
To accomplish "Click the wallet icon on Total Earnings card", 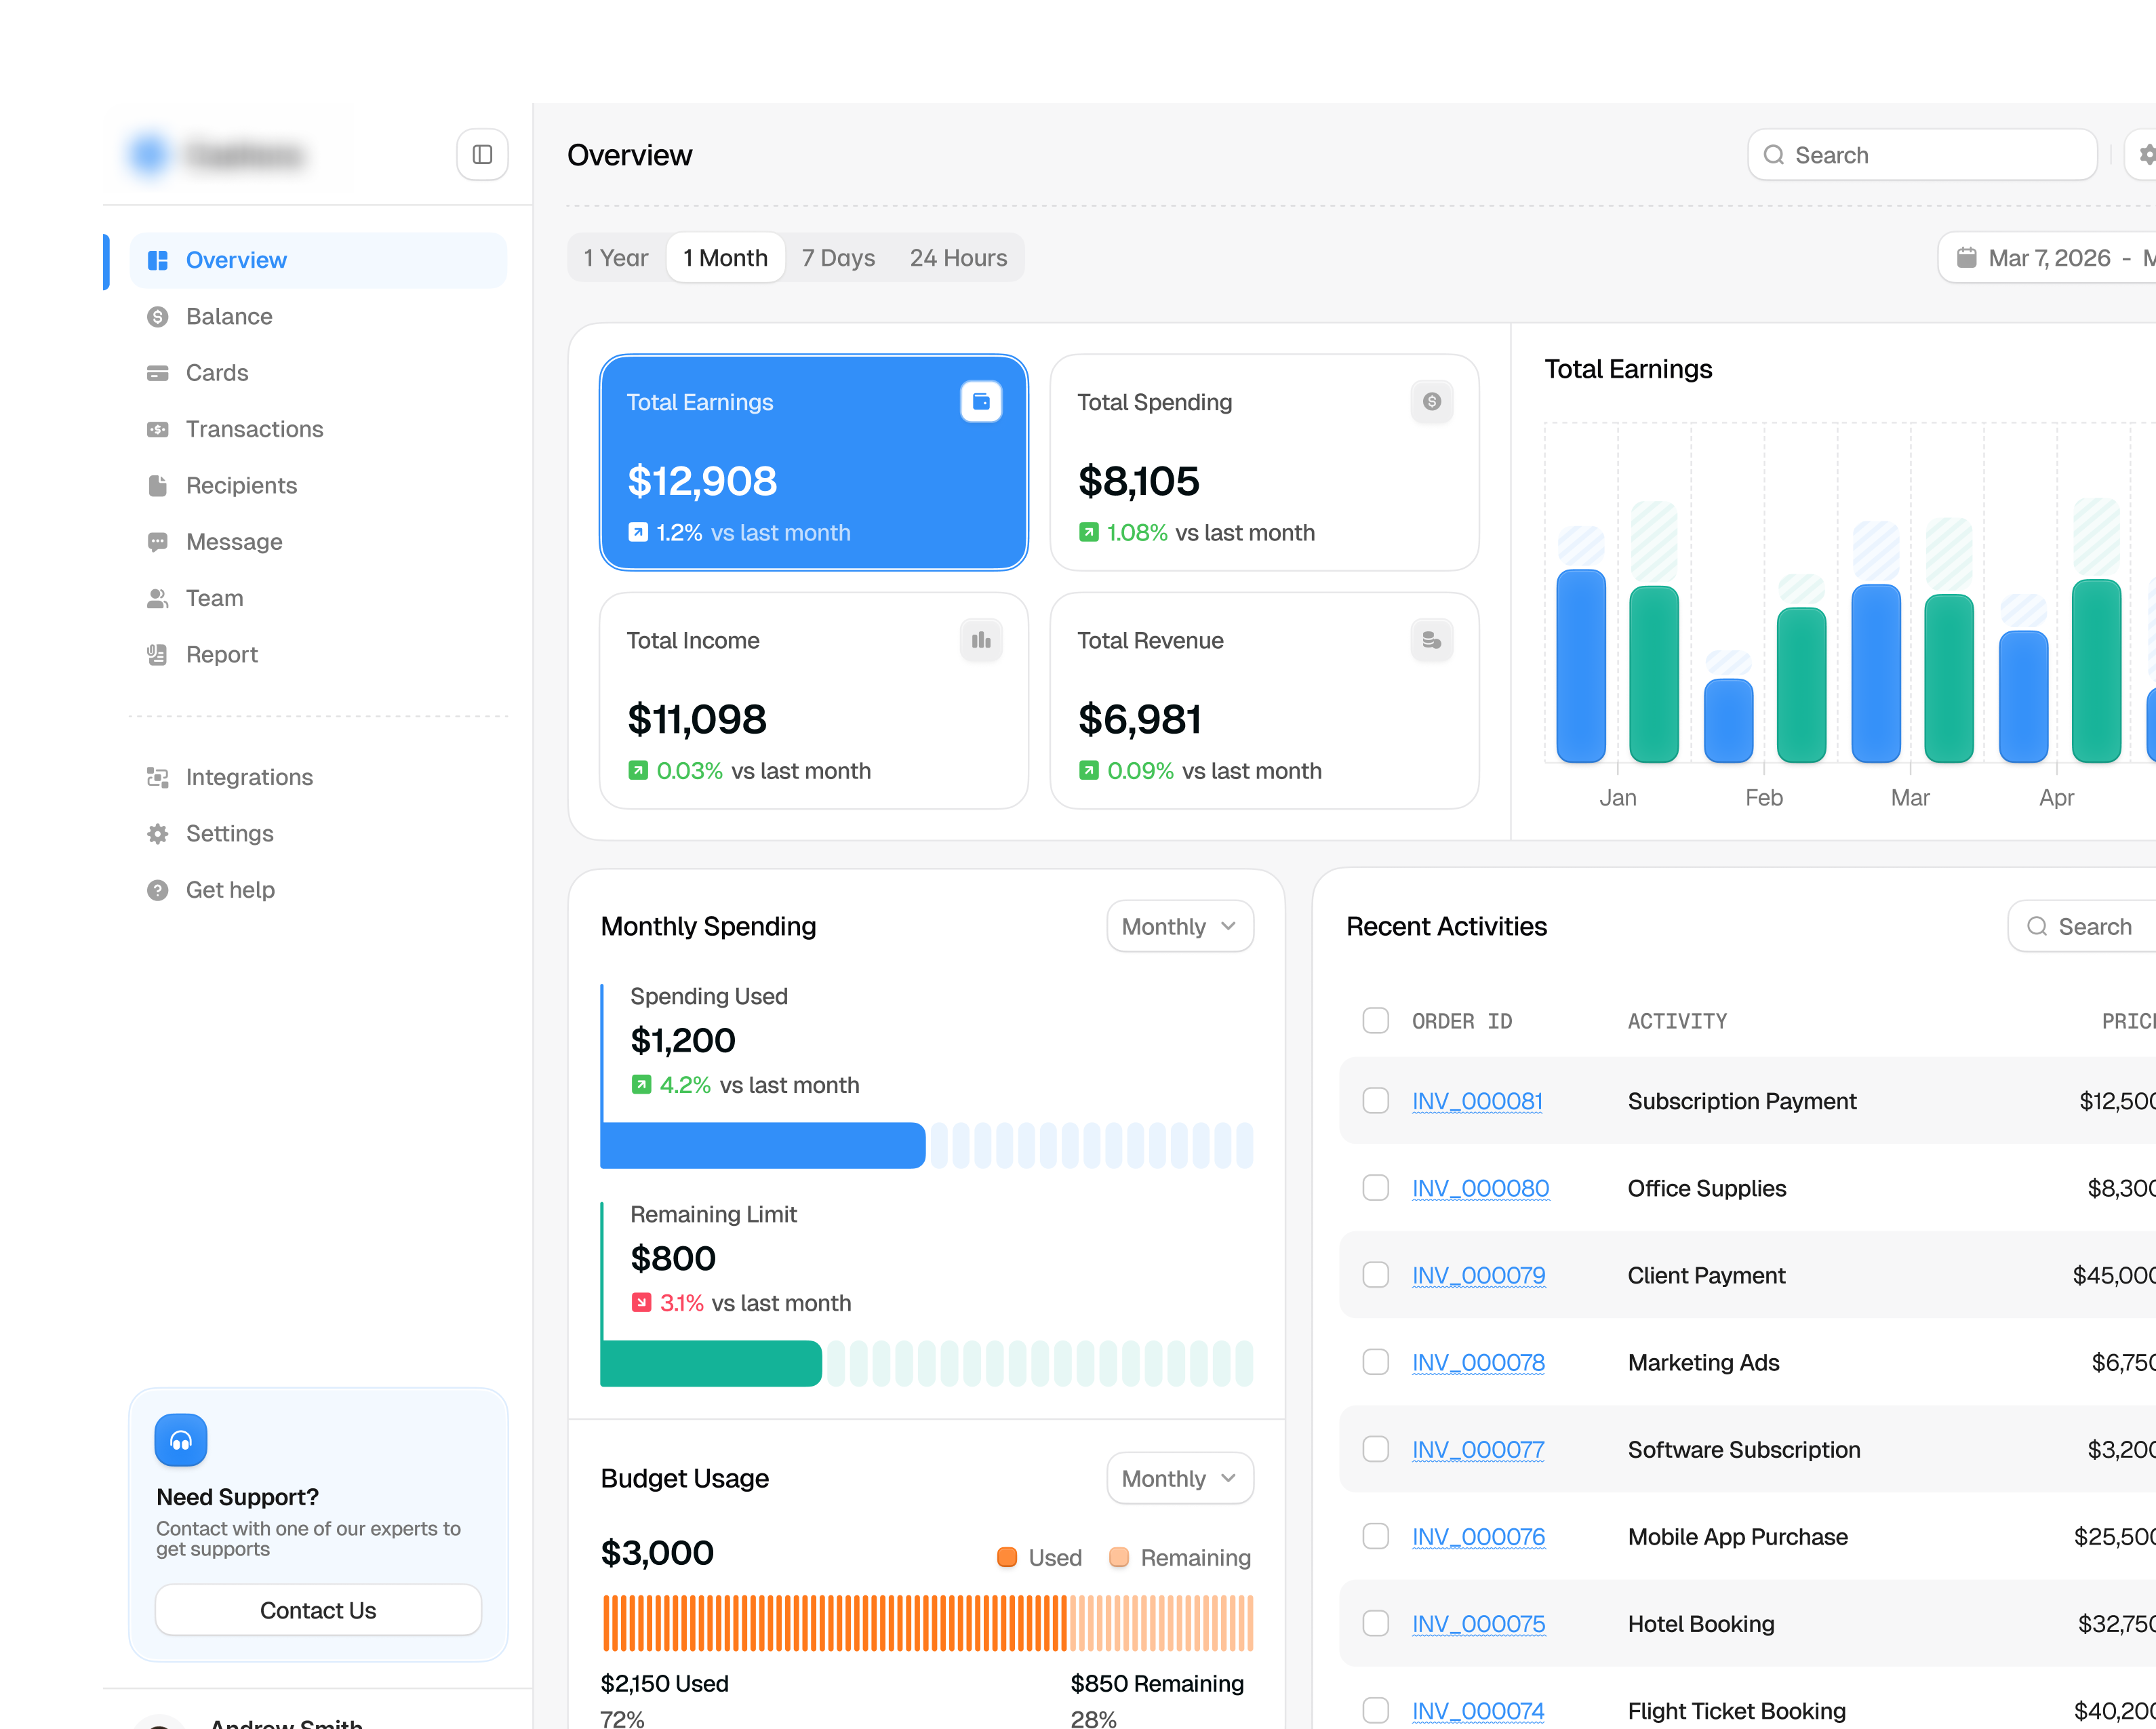I will coord(981,401).
